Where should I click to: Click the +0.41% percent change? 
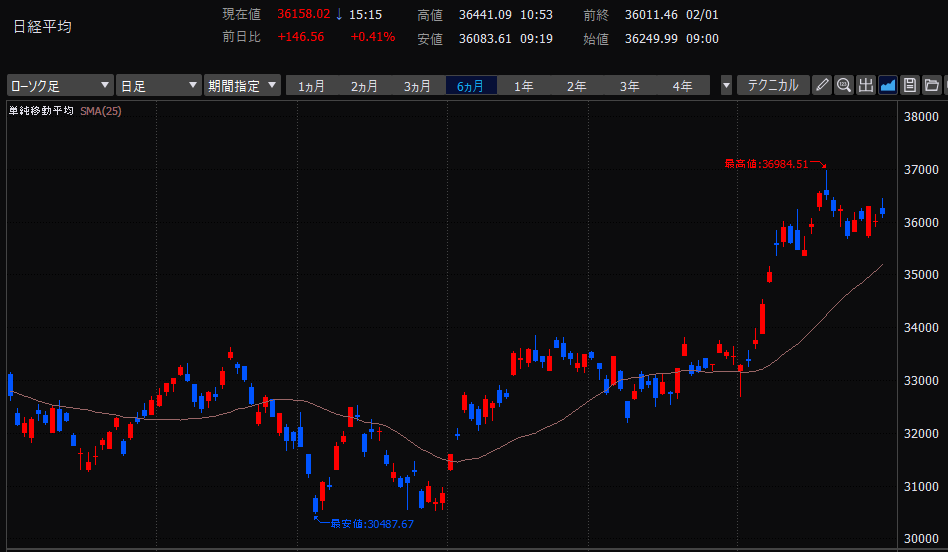(x=373, y=37)
